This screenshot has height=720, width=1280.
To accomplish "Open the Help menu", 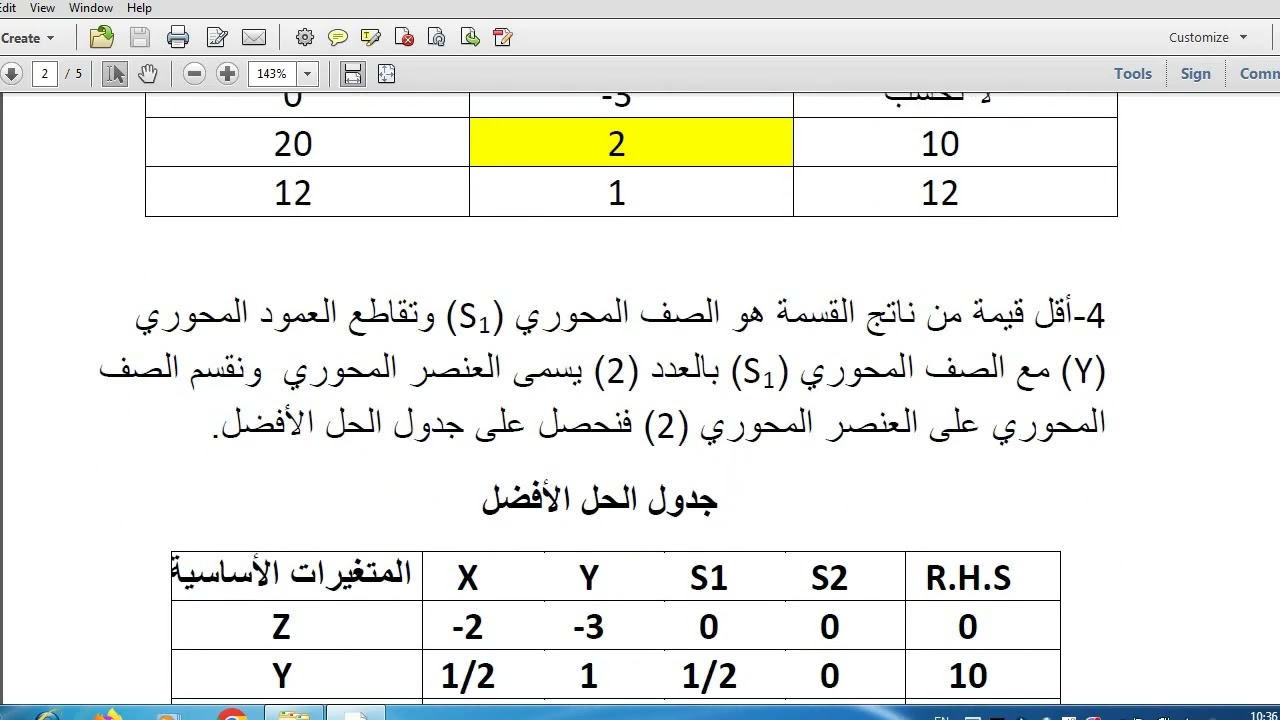I will (139, 8).
